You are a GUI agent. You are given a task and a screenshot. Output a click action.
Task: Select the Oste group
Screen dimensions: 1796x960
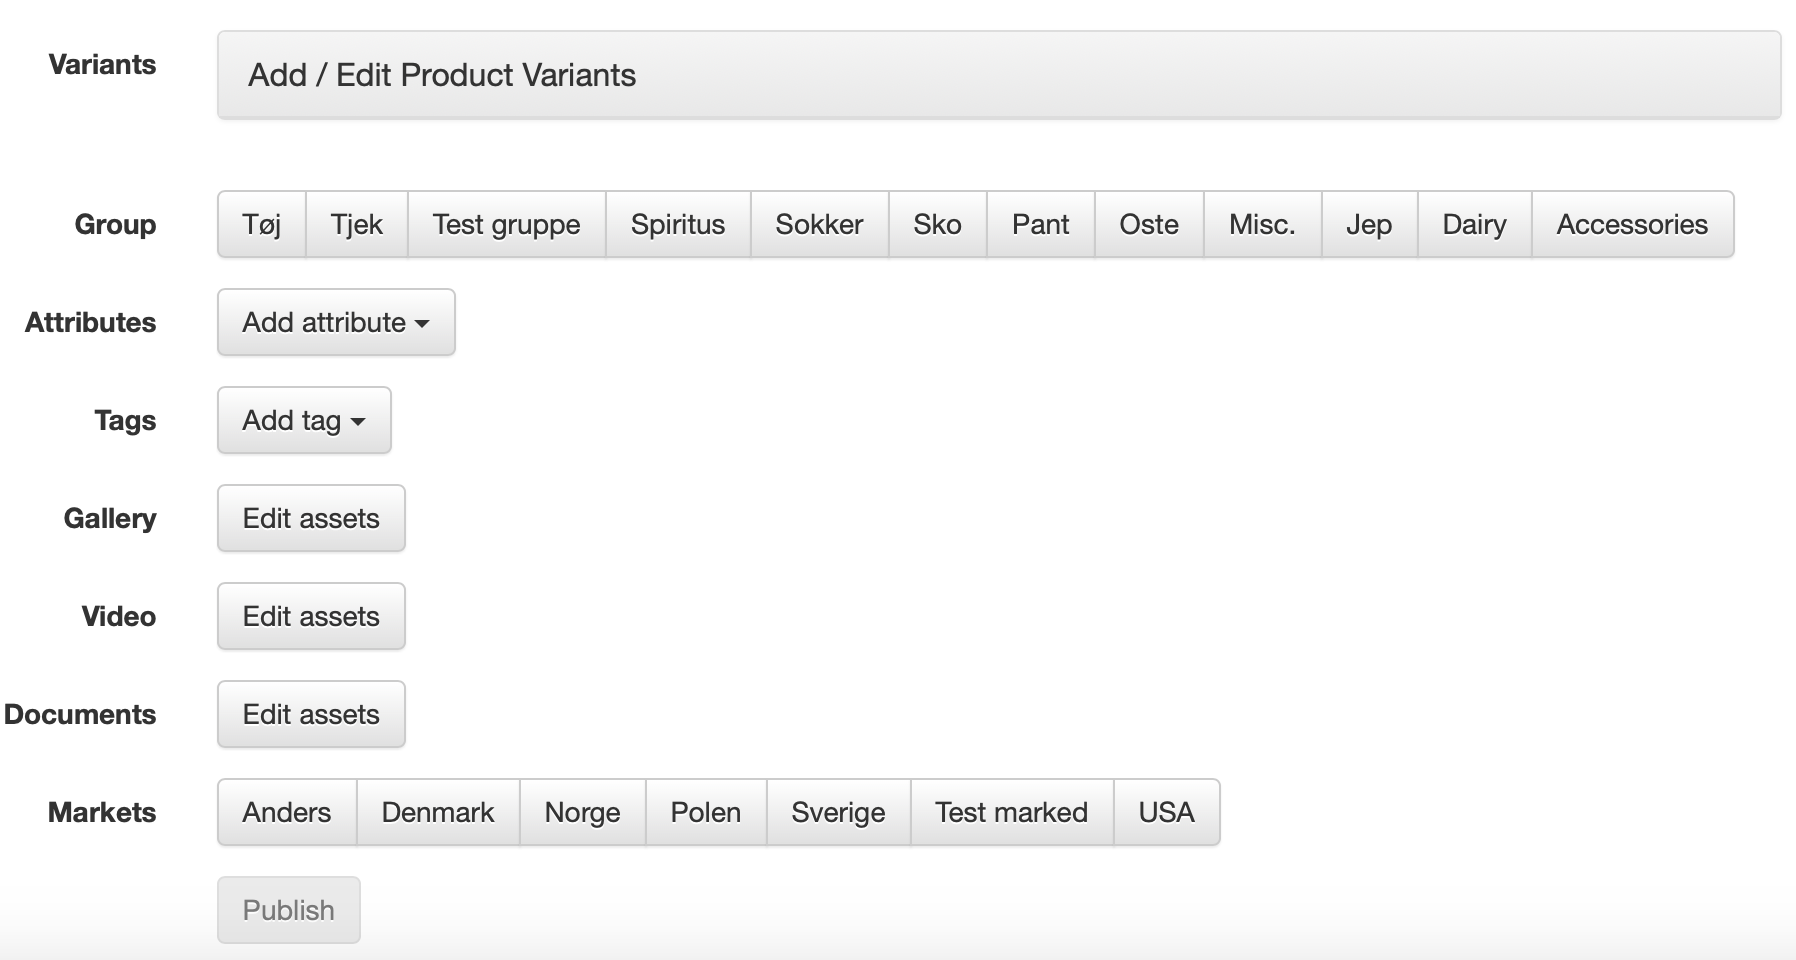1149,224
